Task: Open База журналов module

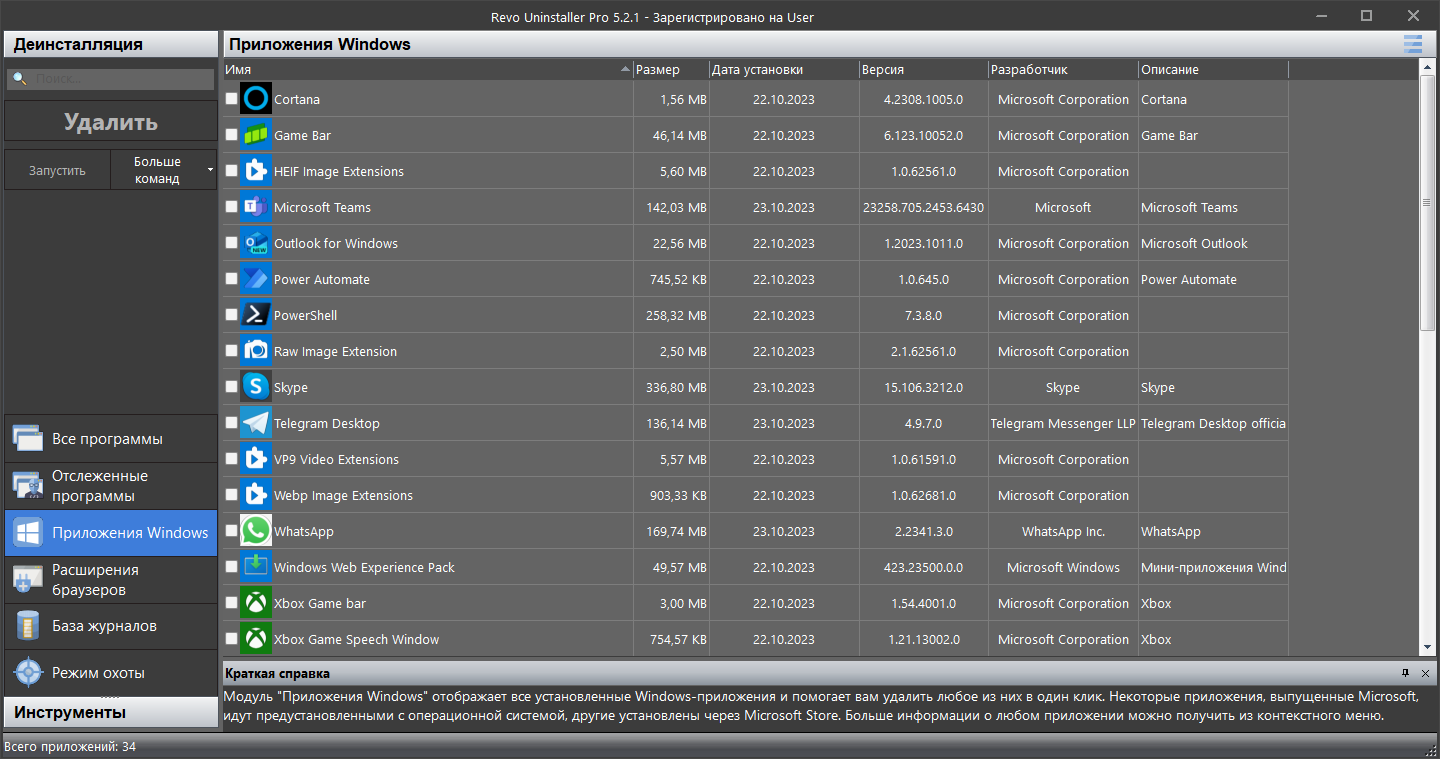Action: [111, 626]
